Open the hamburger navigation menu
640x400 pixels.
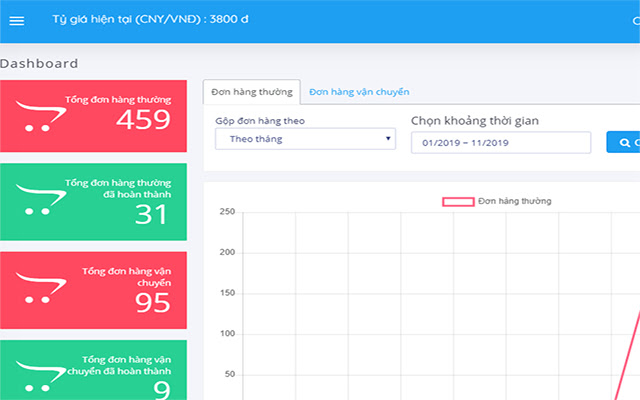[16, 21]
